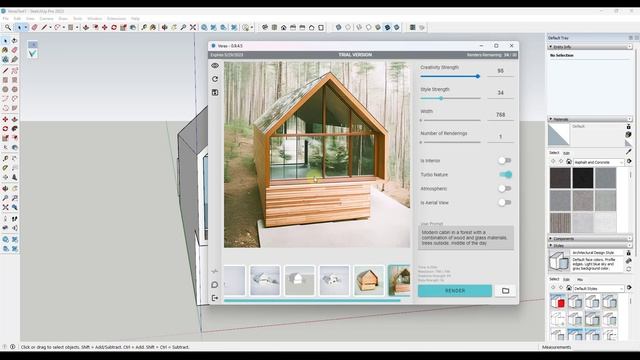
Task: Switch to Edit tab in Materials panel
Action: pos(567,153)
